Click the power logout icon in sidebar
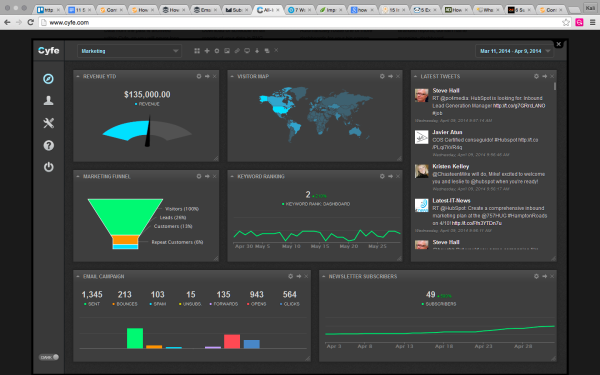 (x=48, y=167)
